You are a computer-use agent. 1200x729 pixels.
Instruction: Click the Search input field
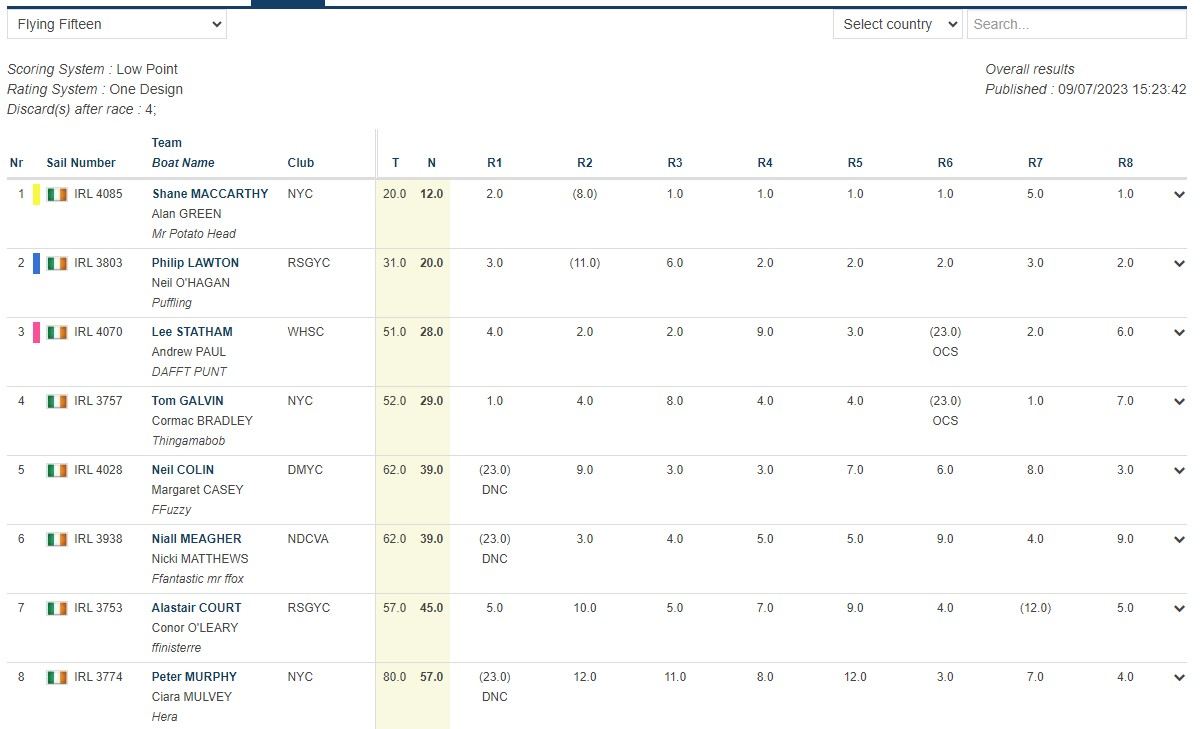click(1076, 24)
